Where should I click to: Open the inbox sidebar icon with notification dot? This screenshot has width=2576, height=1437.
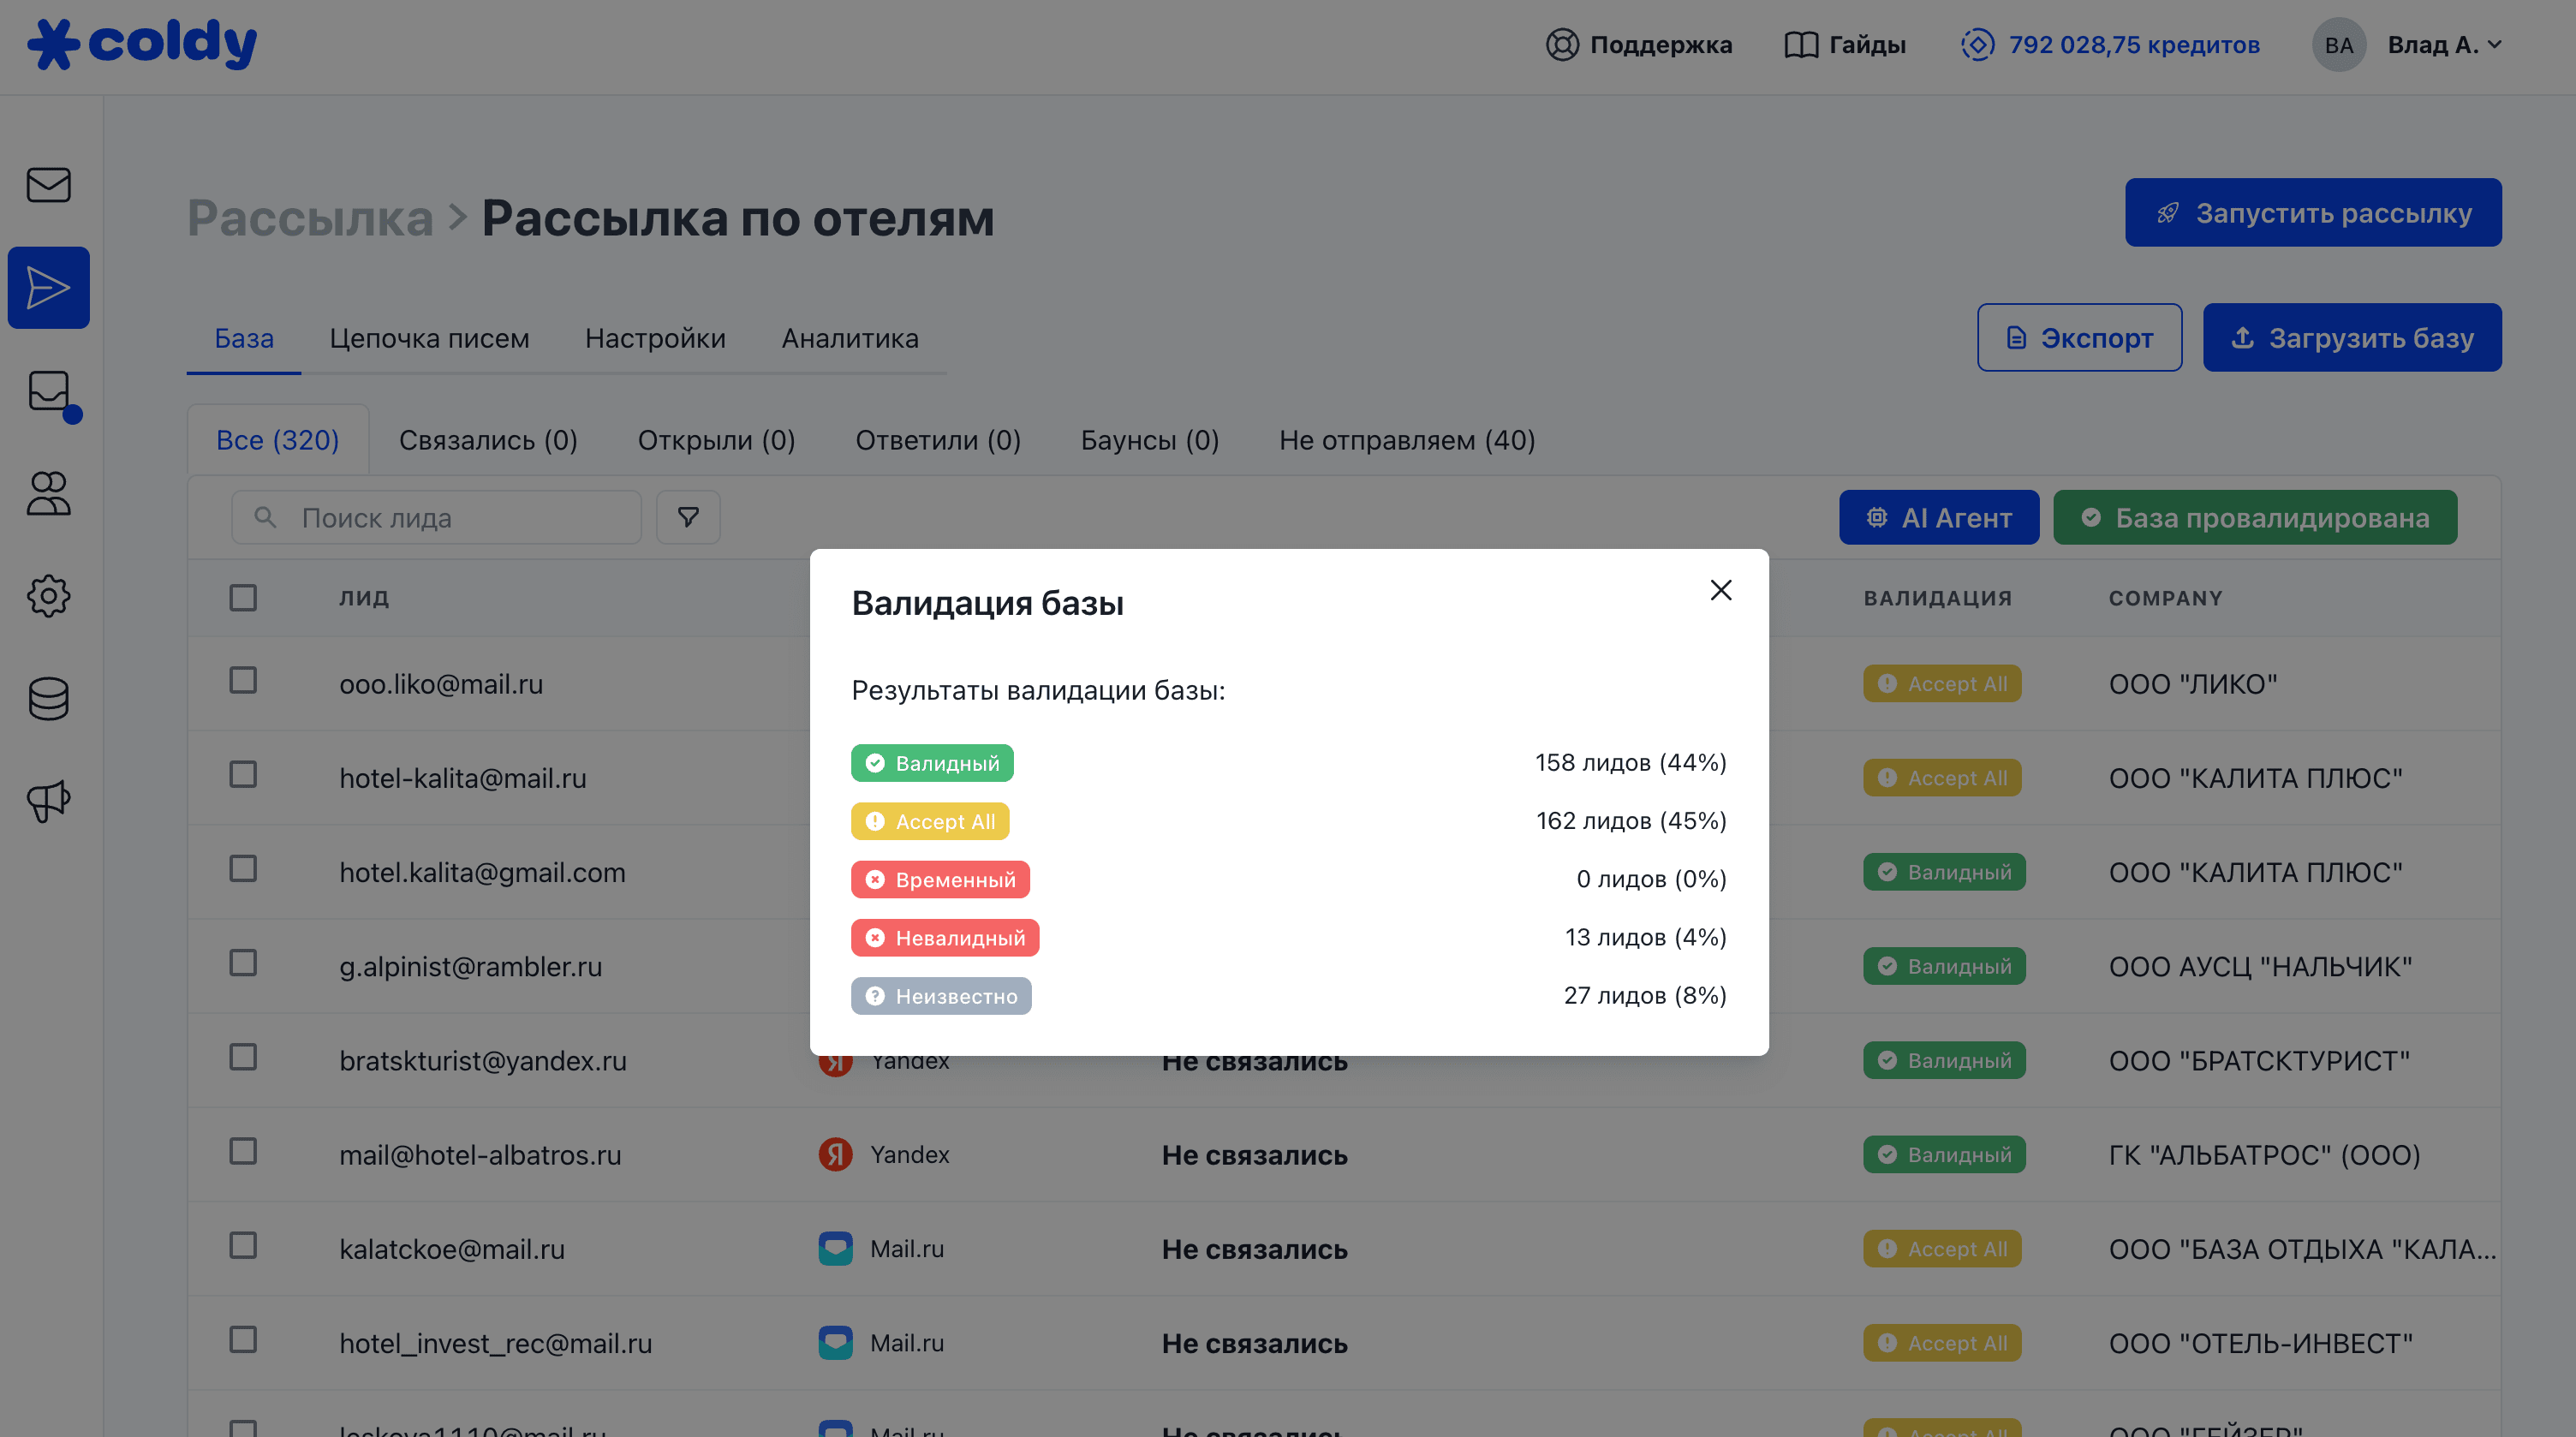[50, 393]
